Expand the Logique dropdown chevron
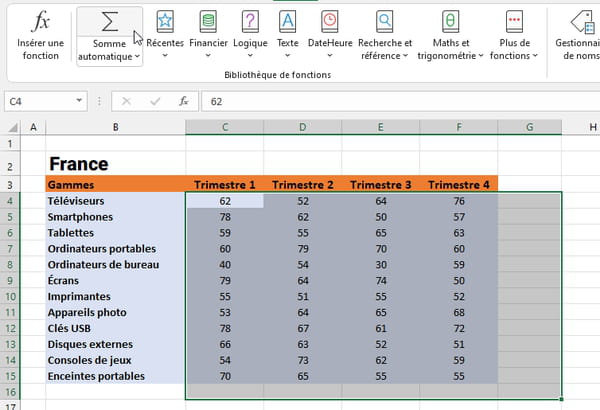Screen dimensions: 600x410 coord(250,56)
